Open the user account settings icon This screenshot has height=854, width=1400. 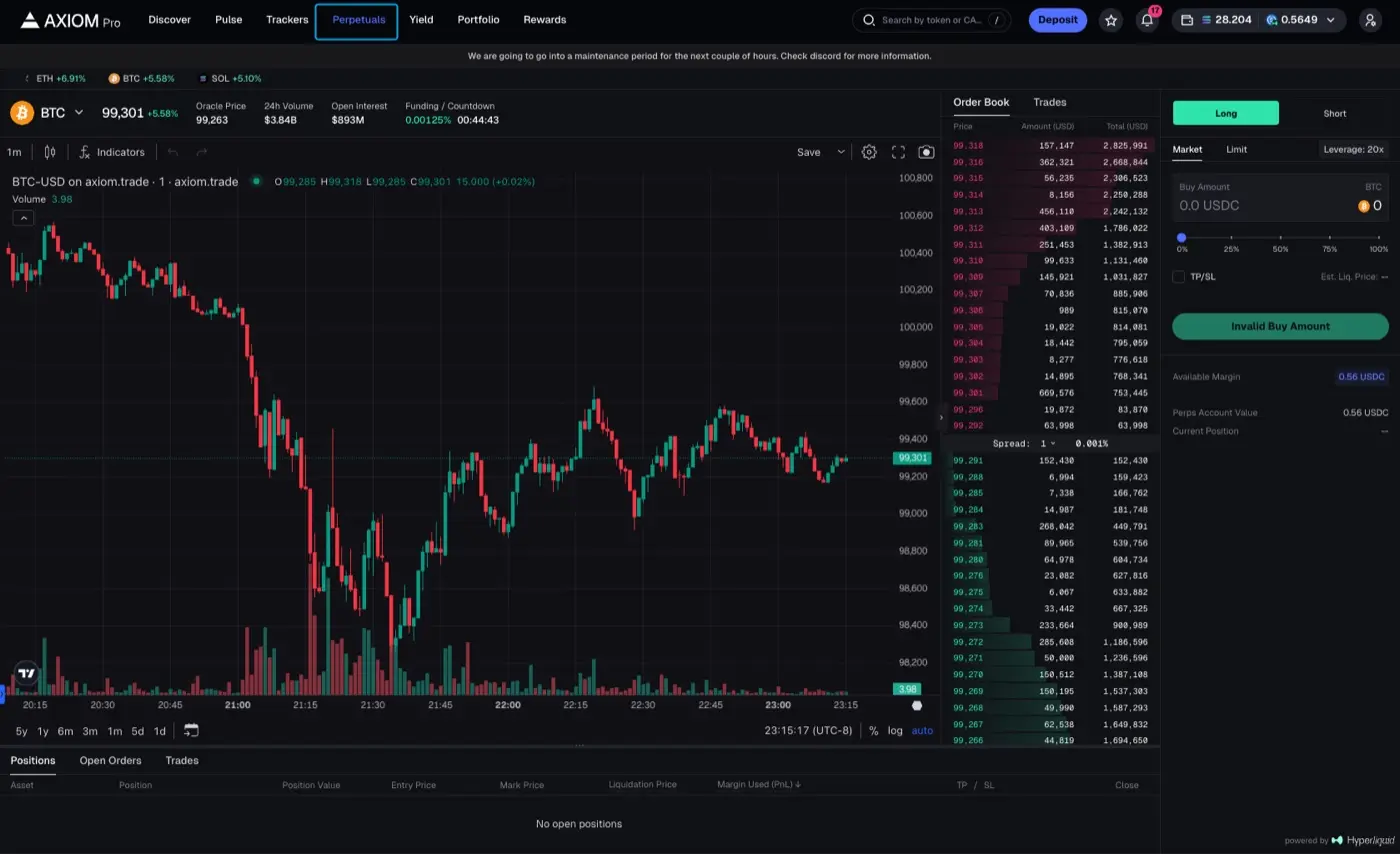tap(1370, 20)
